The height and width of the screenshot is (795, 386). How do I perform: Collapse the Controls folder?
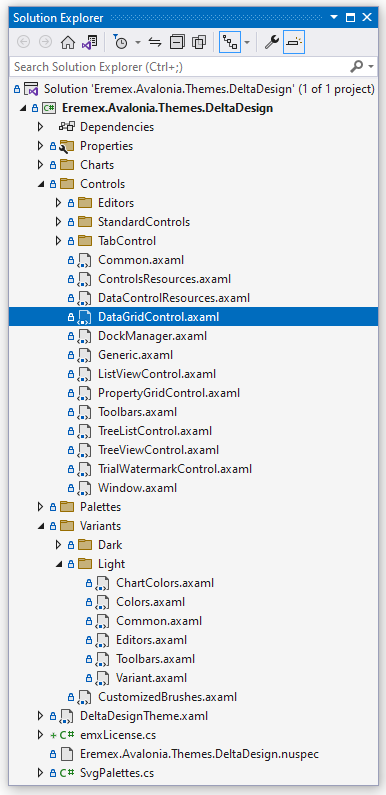(x=41, y=184)
